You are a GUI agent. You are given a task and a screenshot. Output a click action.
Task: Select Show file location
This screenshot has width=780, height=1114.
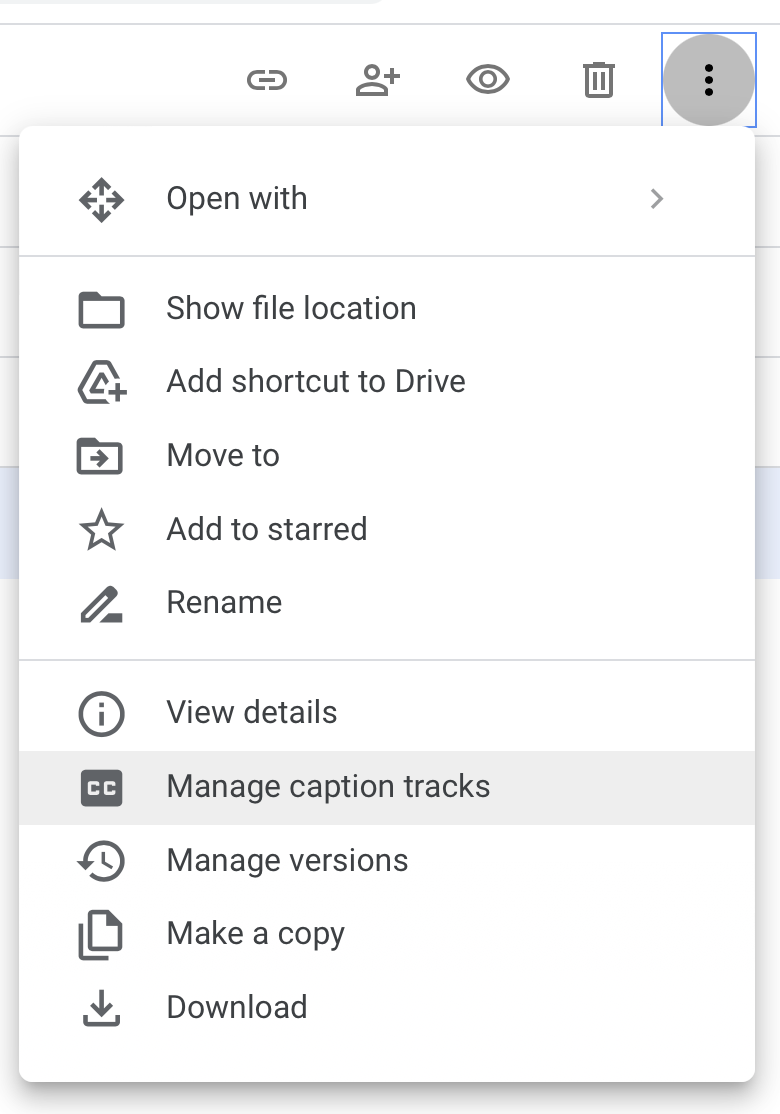click(x=291, y=309)
